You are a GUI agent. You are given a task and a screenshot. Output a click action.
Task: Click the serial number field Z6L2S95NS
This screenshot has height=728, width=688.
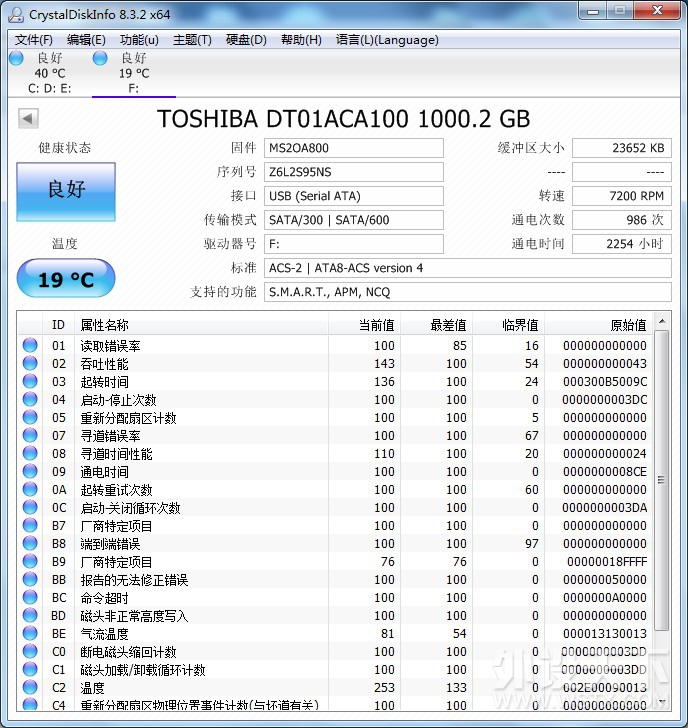pos(354,172)
